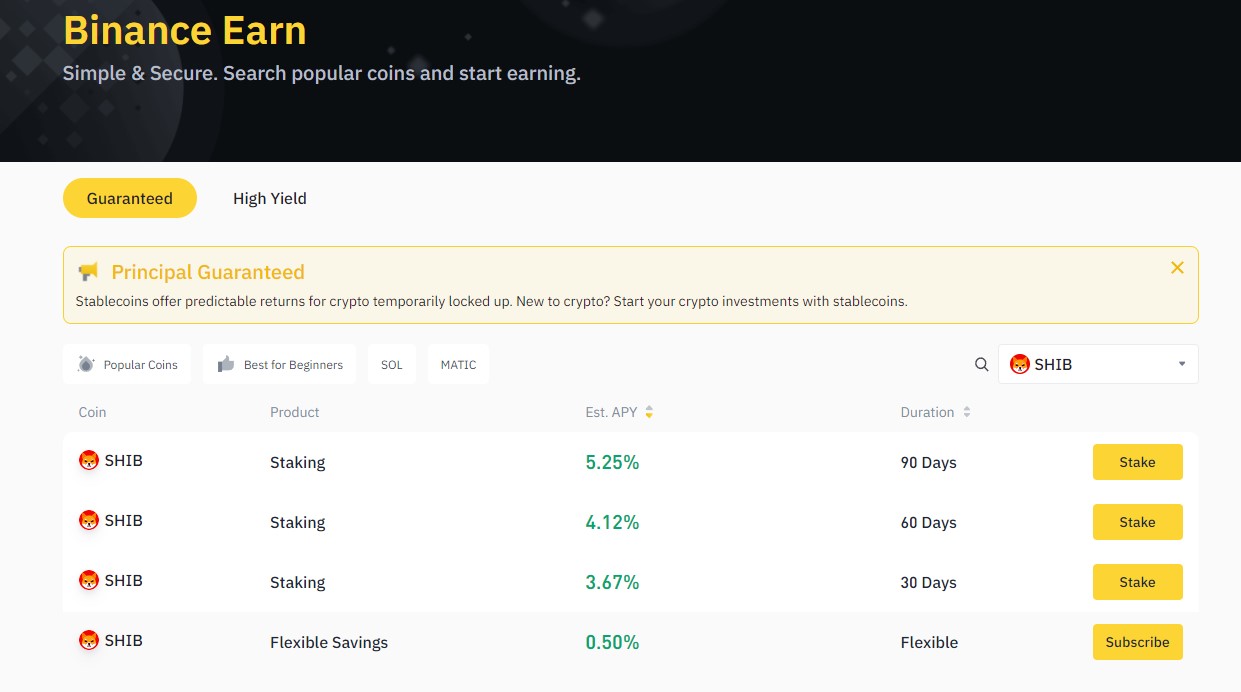1241x692 pixels.
Task: Click SHIB coin icon in 60 Days row
Action: point(89,521)
